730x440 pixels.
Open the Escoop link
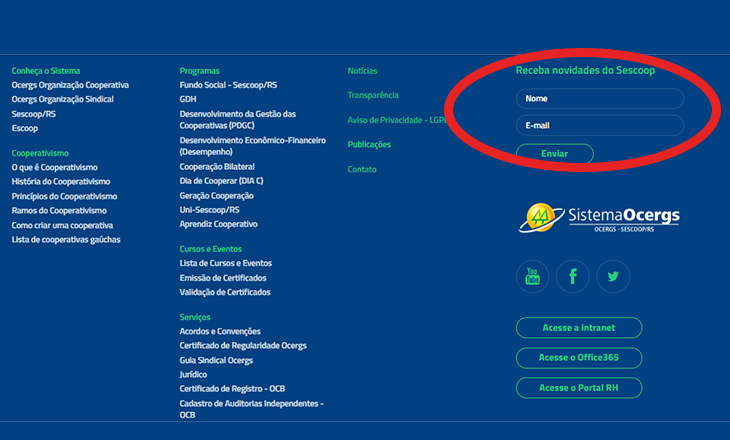(x=25, y=128)
